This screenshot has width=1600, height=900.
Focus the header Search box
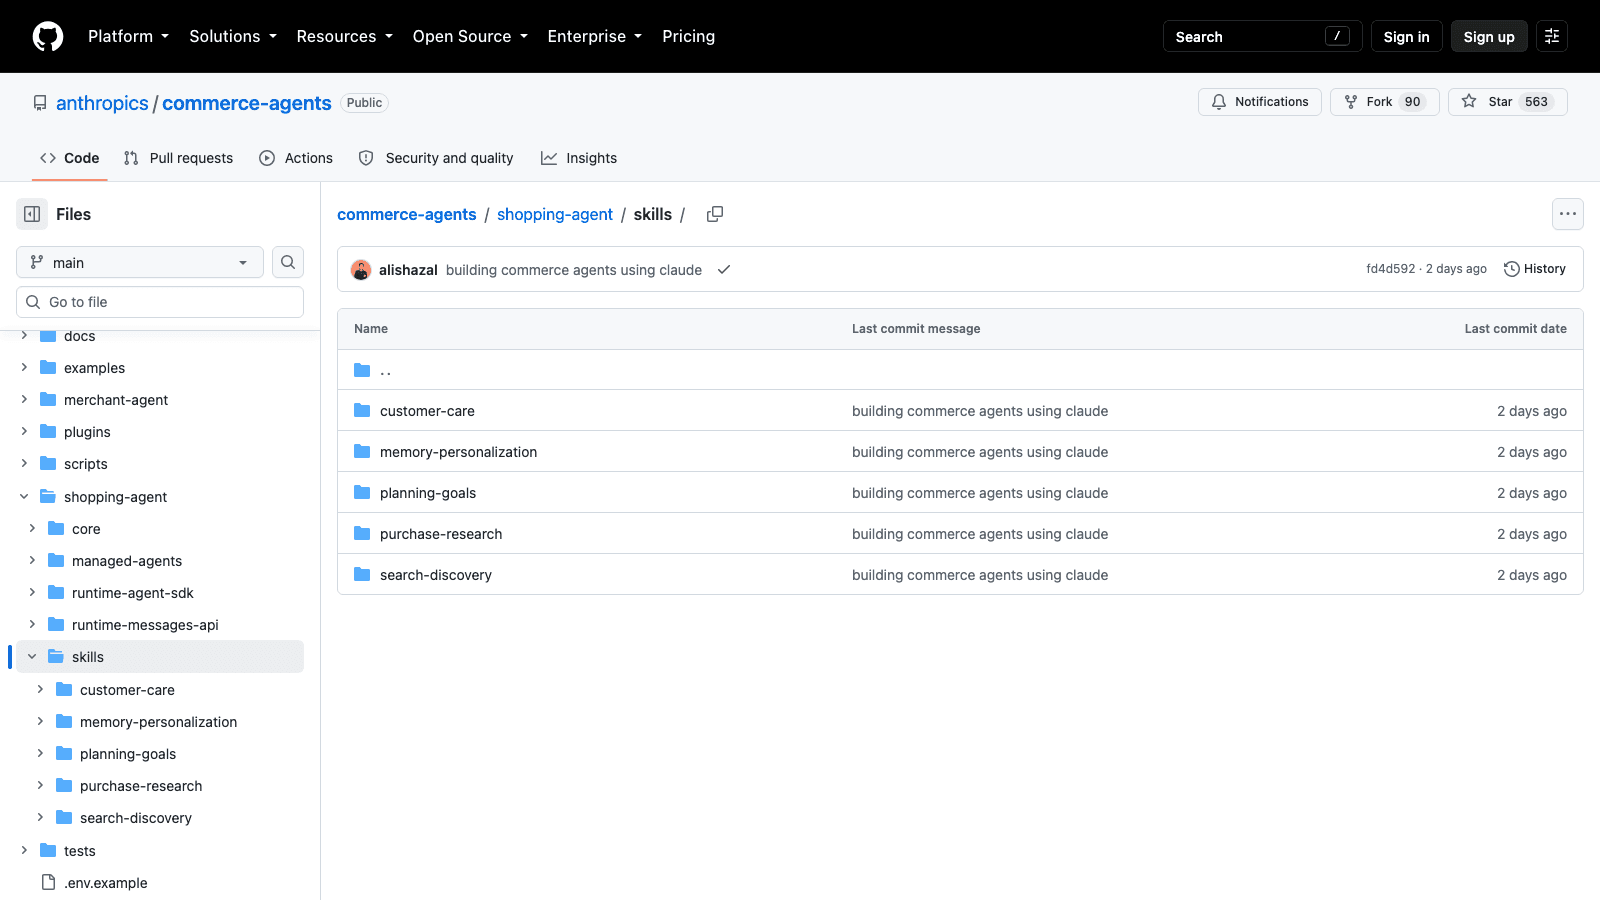point(1262,36)
